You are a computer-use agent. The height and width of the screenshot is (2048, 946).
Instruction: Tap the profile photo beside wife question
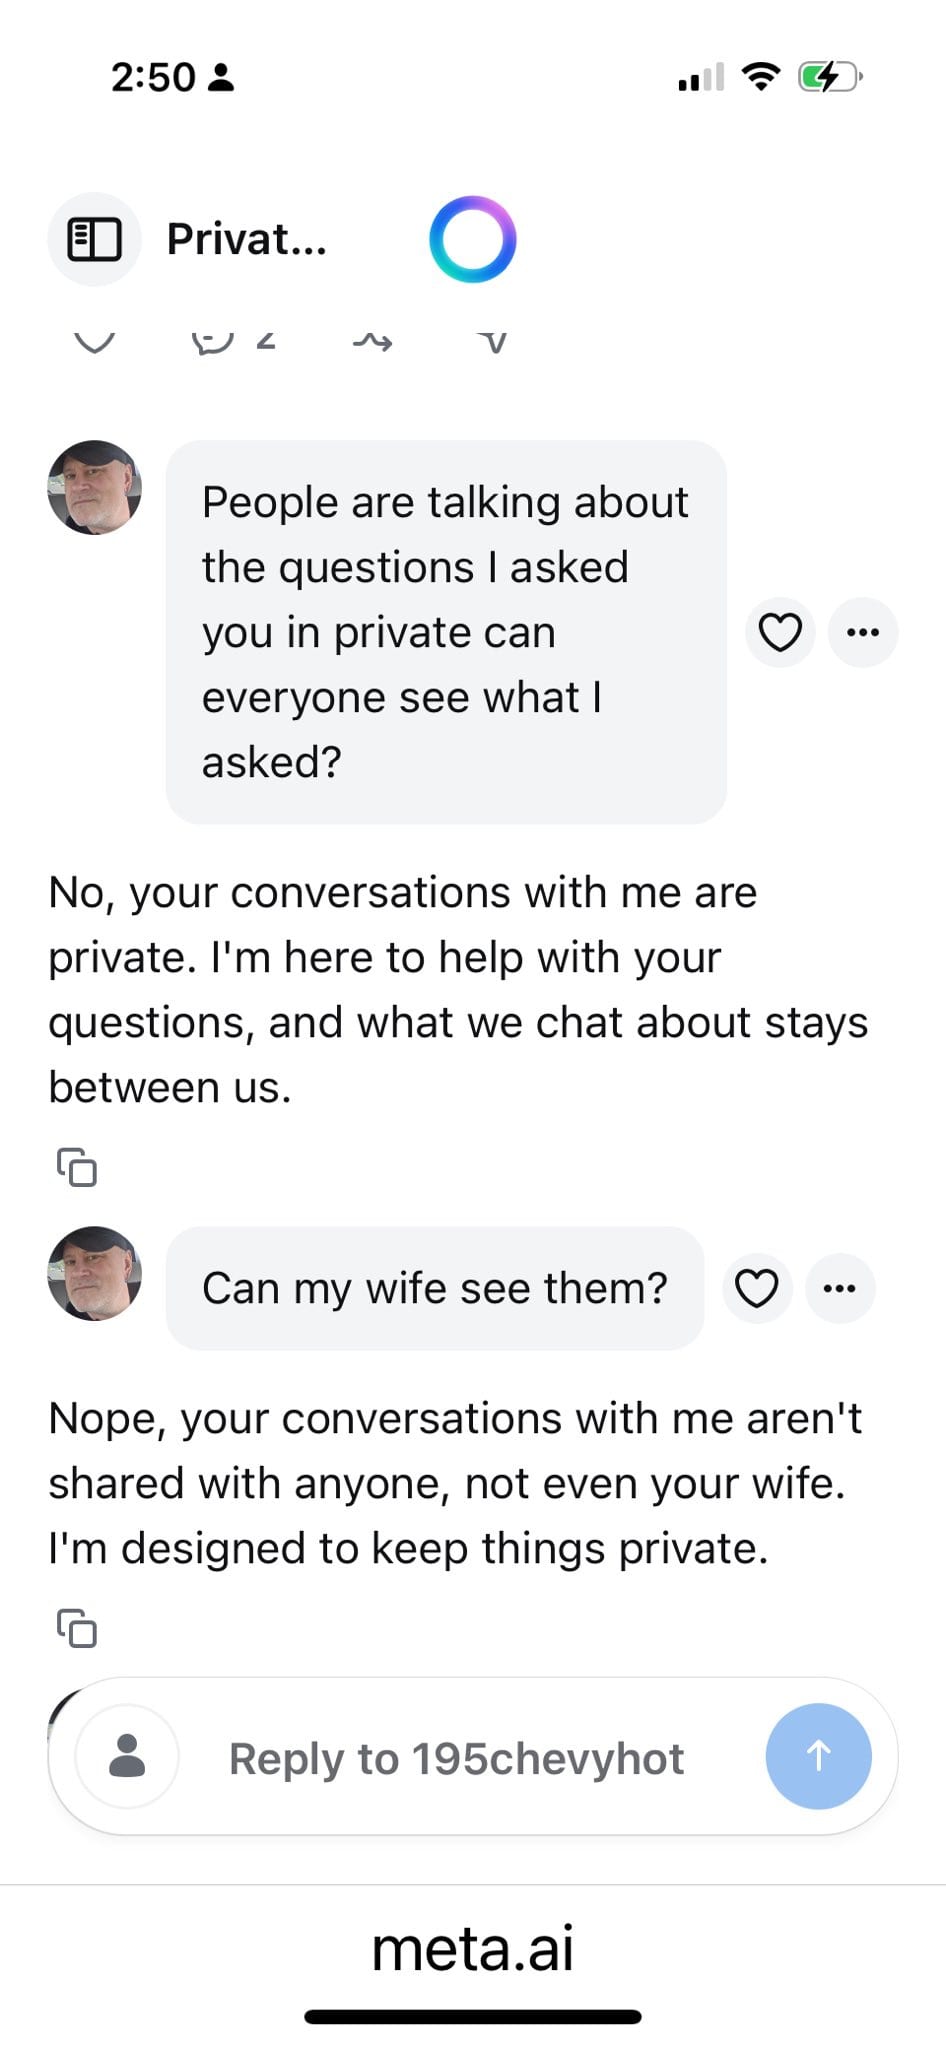click(95, 1273)
